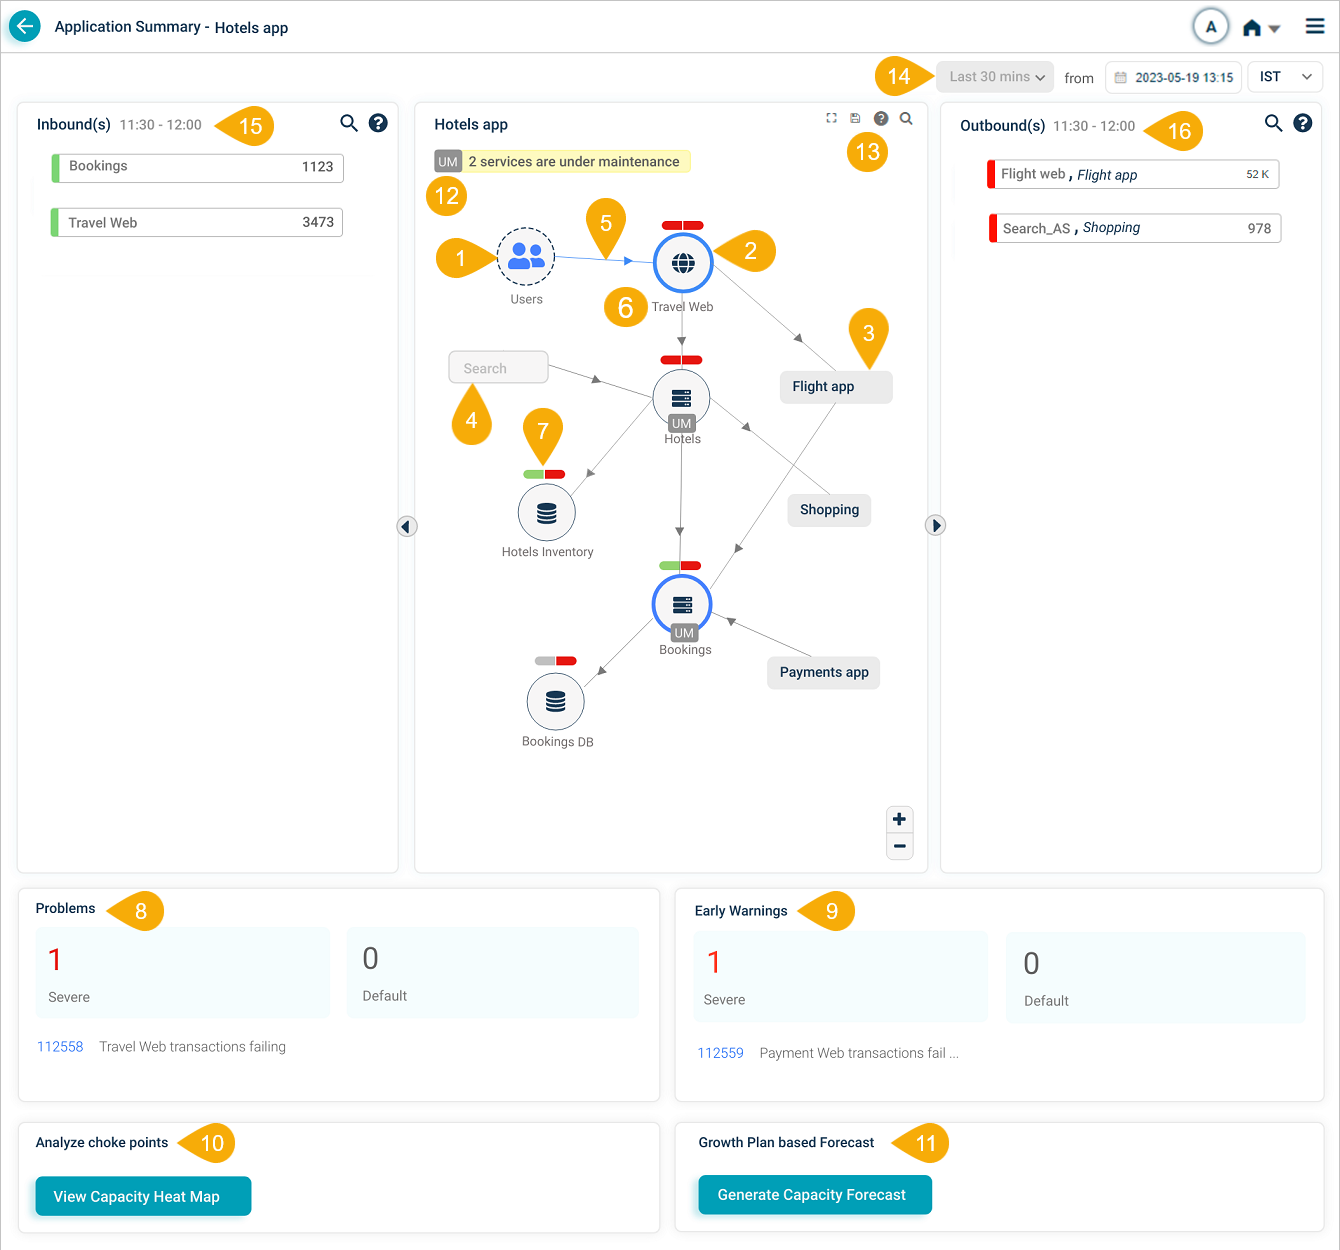Open the Last 30 mins dropdown
1340x1250 pixels.
(x=995, y=77)
